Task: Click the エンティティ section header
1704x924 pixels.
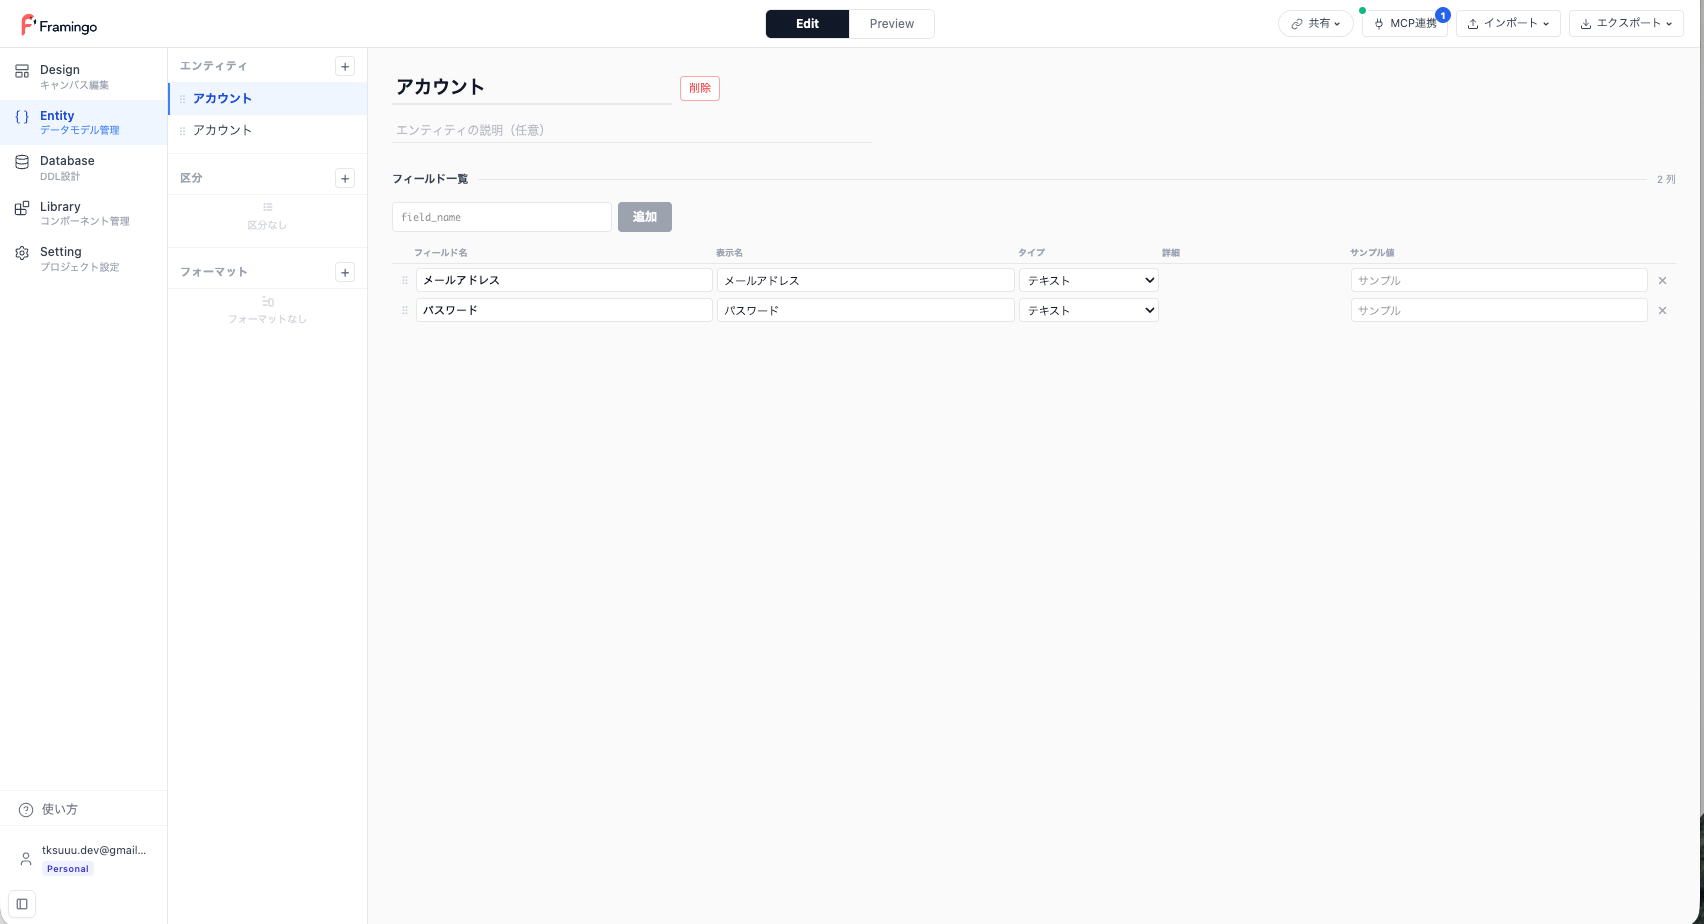Action: [x=213, y=66]
